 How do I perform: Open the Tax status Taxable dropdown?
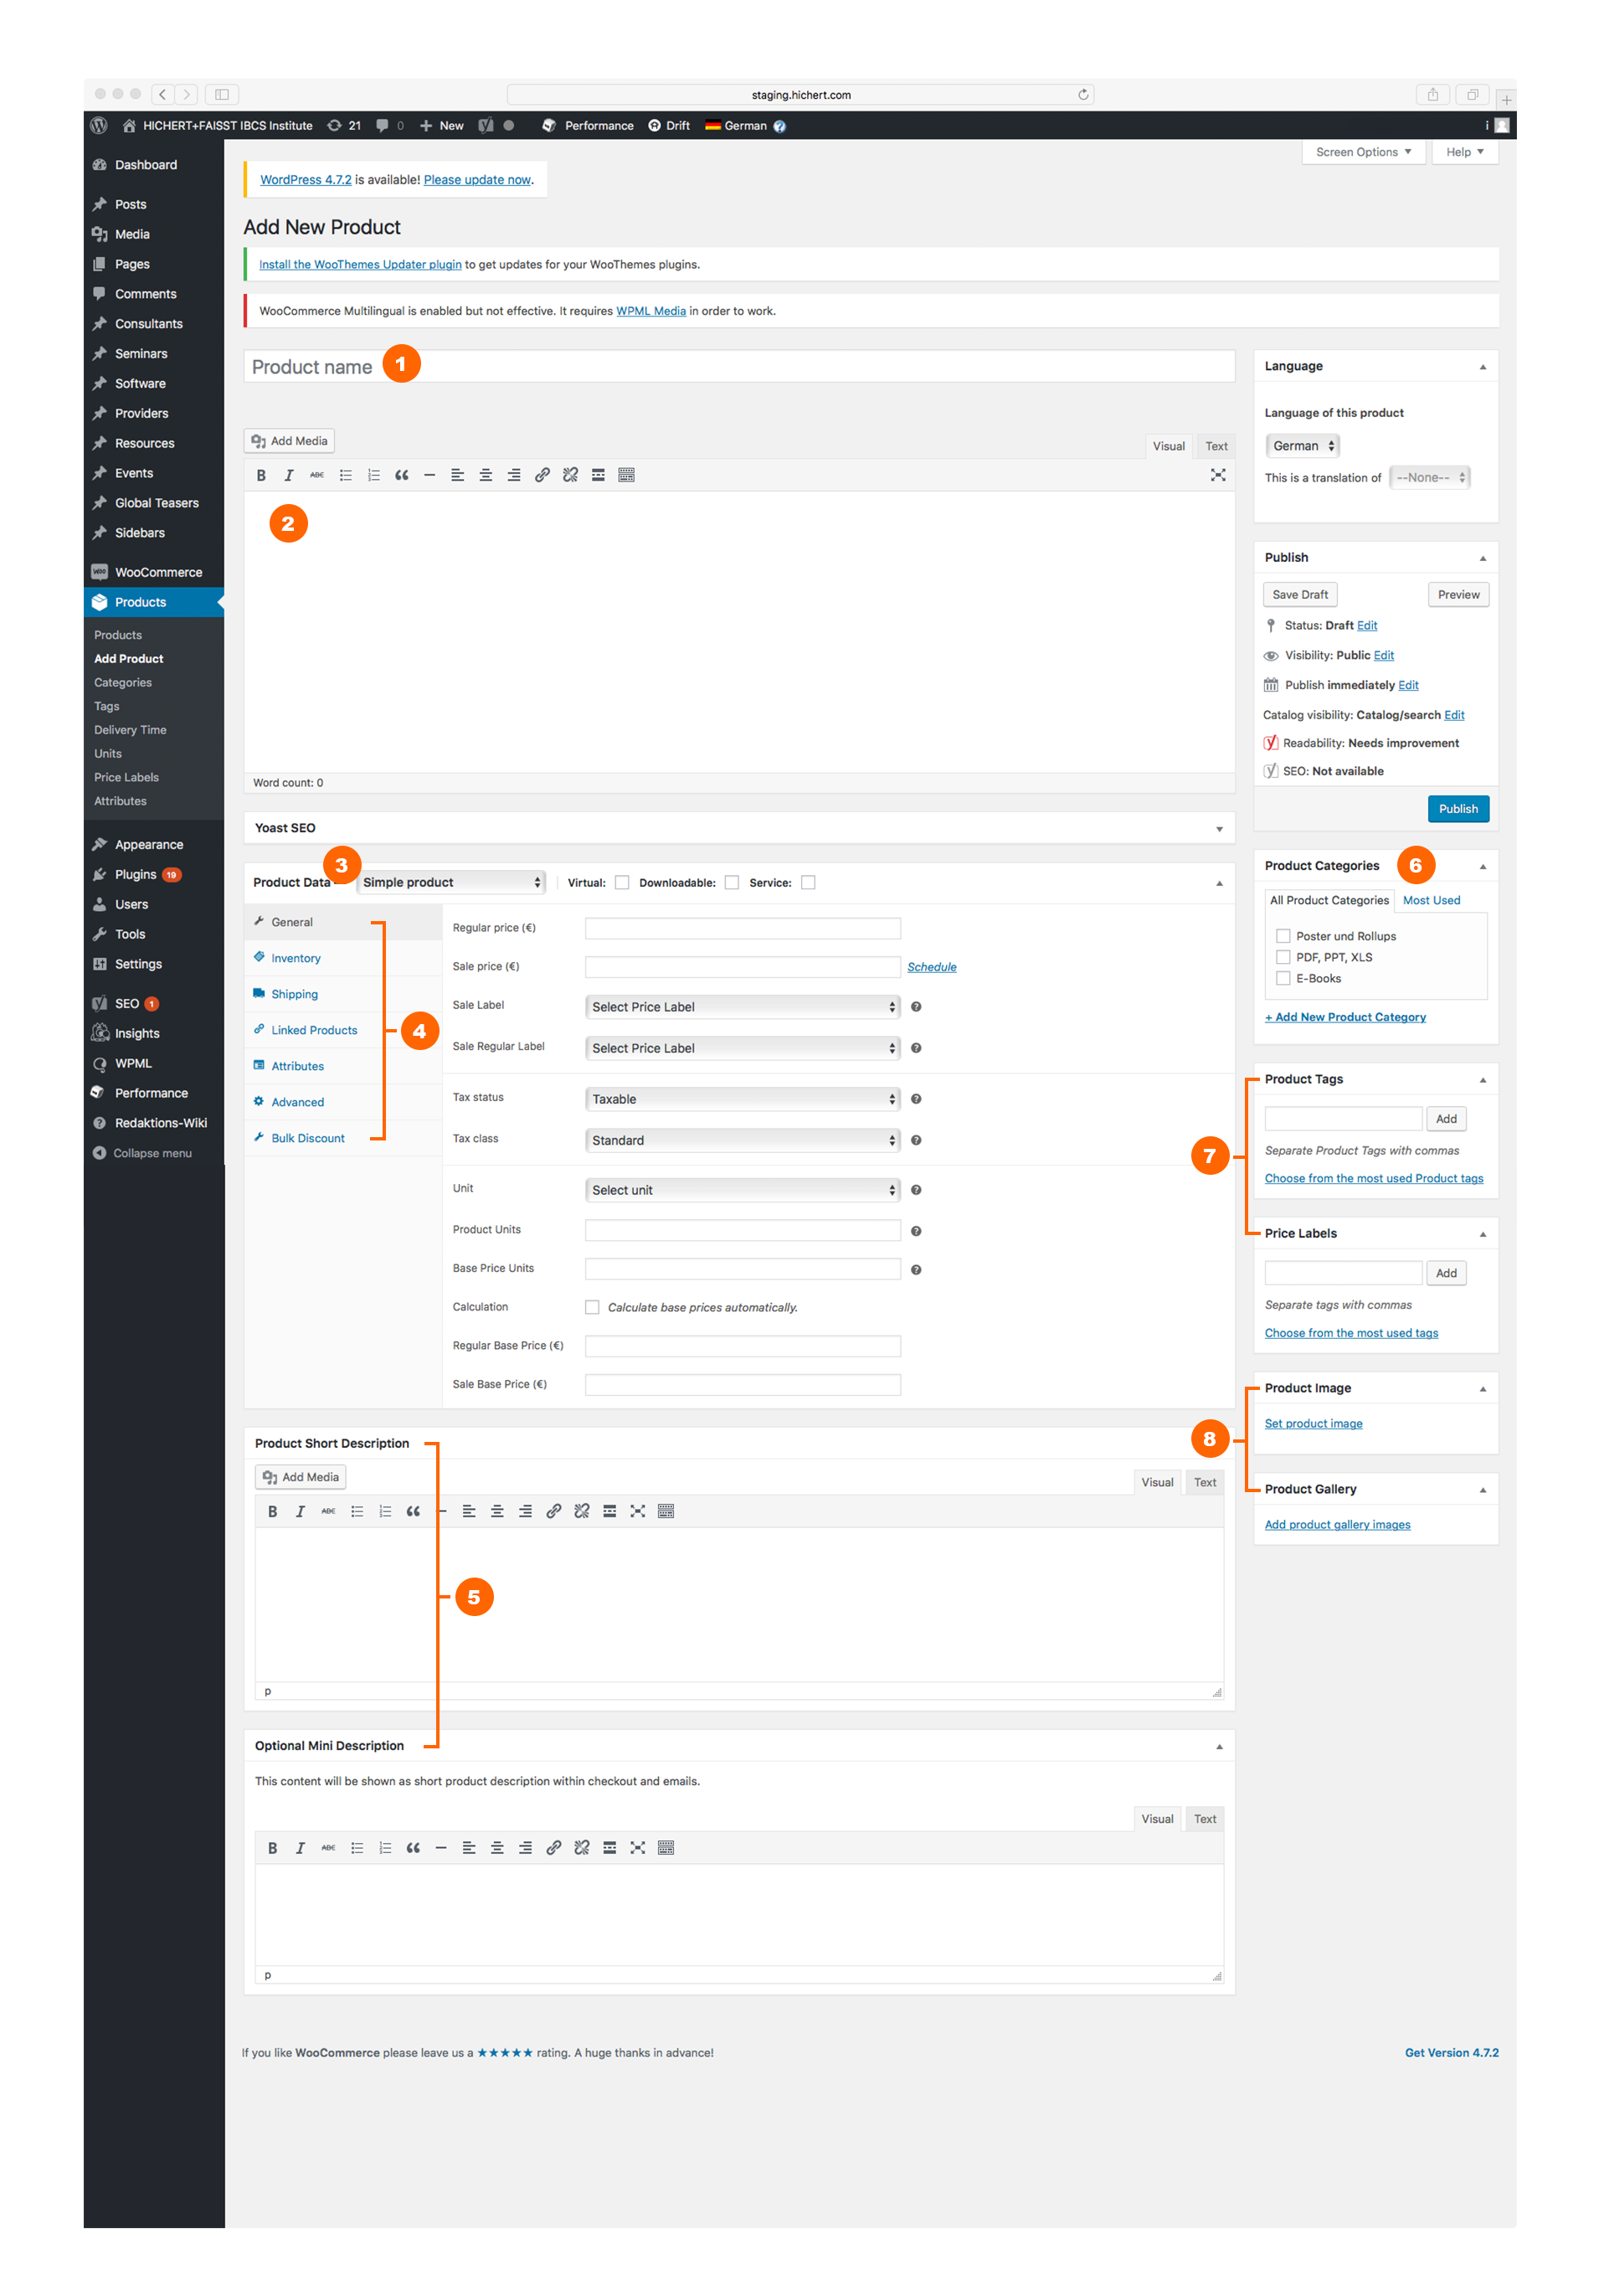[742, 1099]
